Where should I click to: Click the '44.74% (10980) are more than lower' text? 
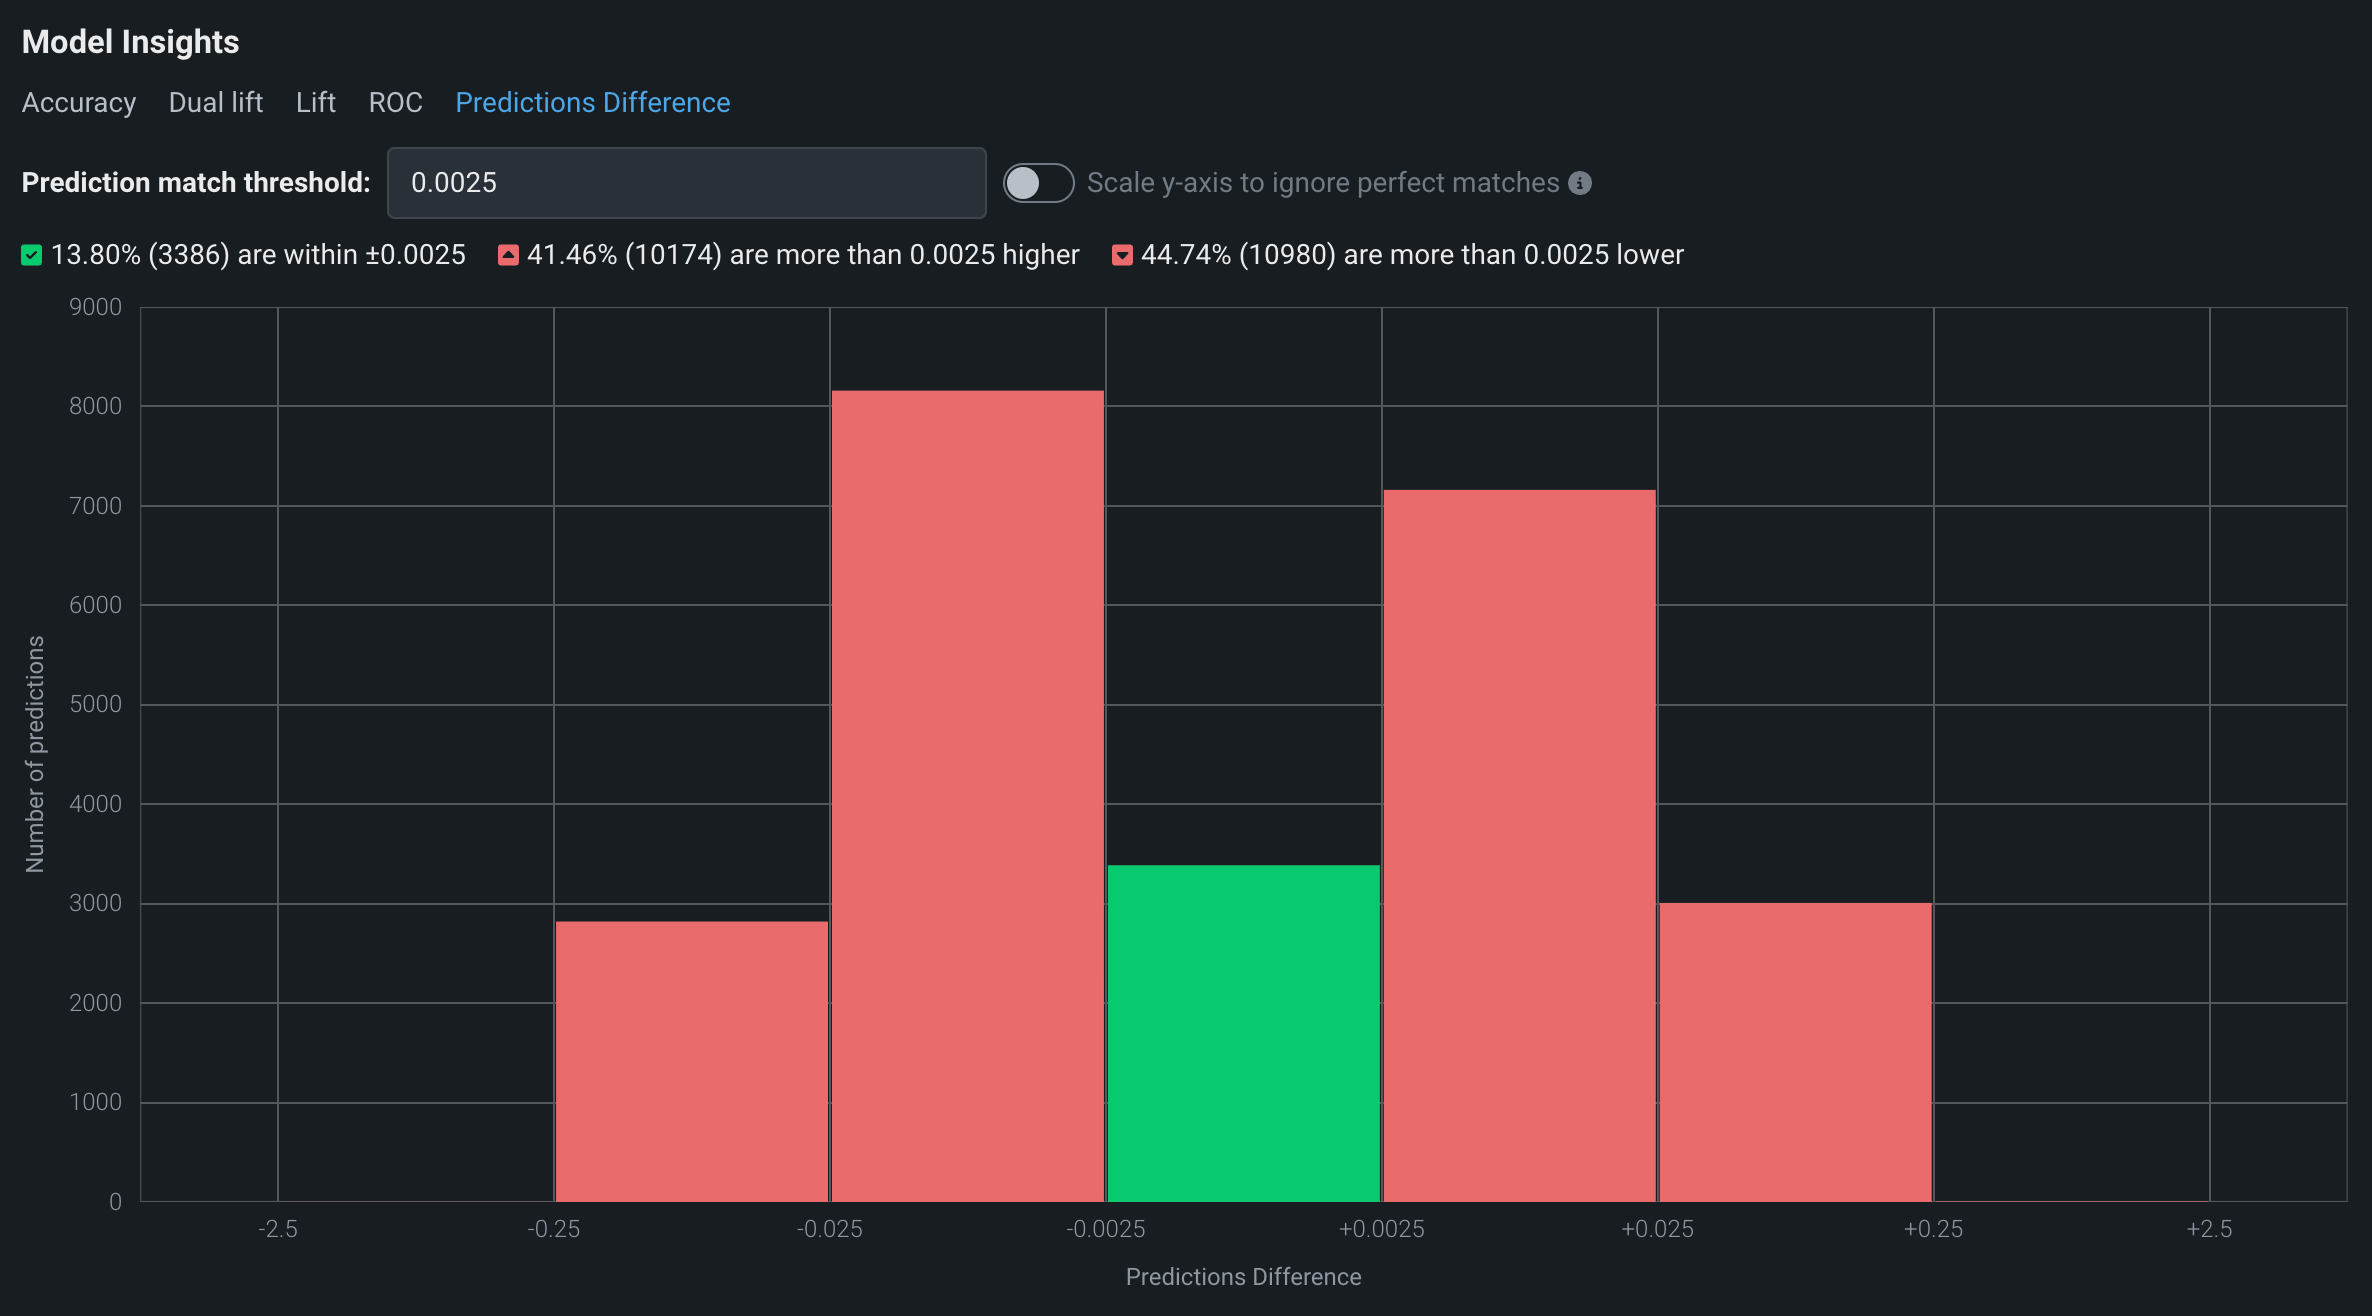pyautogui.click(x=1412, y=255)
